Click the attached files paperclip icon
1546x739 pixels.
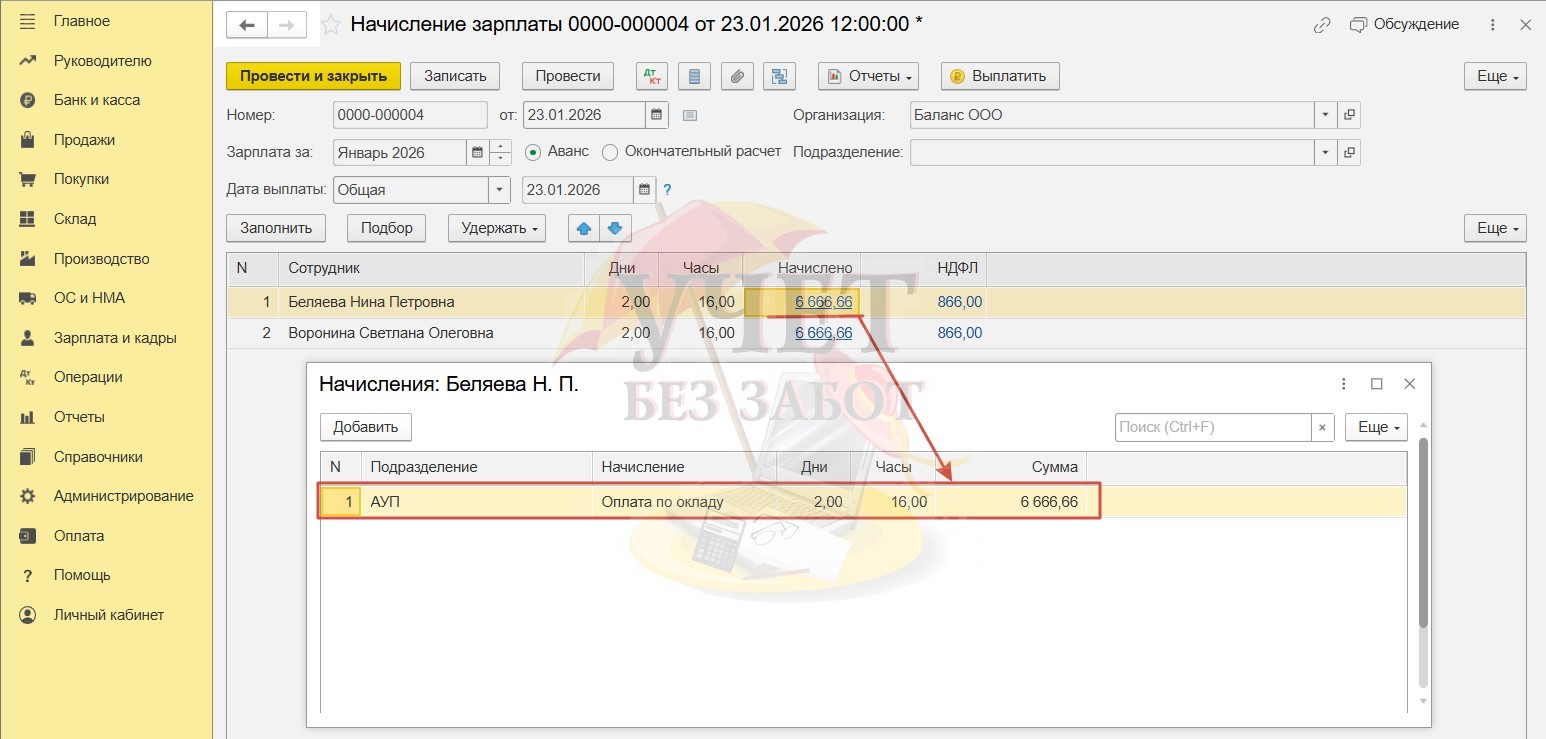737,76
